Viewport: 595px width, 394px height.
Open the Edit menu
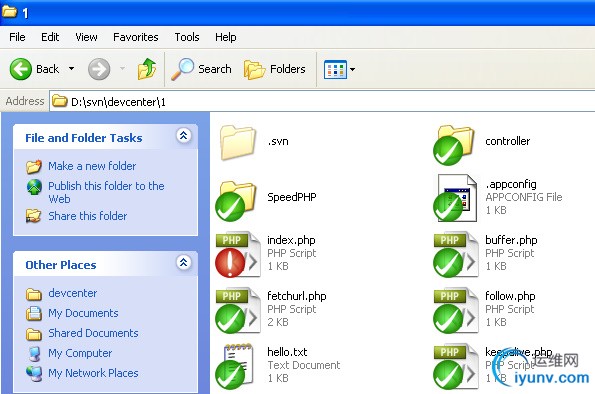pyautogui.click(x=50, y=37)
